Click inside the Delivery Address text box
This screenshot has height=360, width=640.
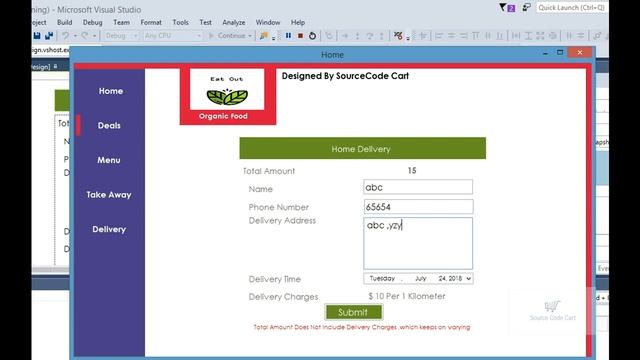click(x=418, y=243)
